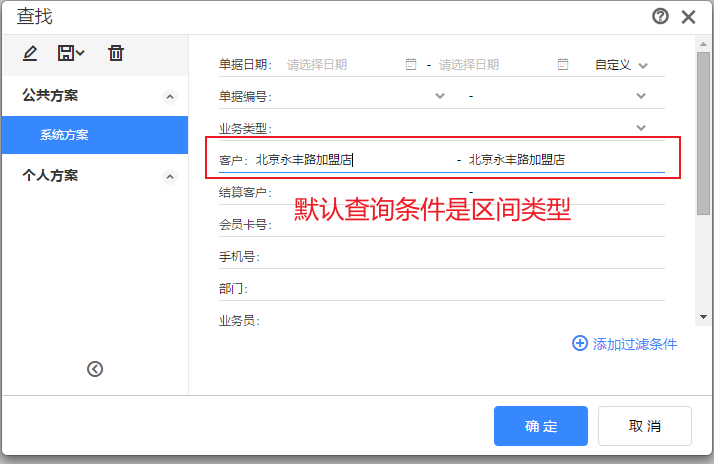
Task: Close the 查找 dialog
Action: 688,17
